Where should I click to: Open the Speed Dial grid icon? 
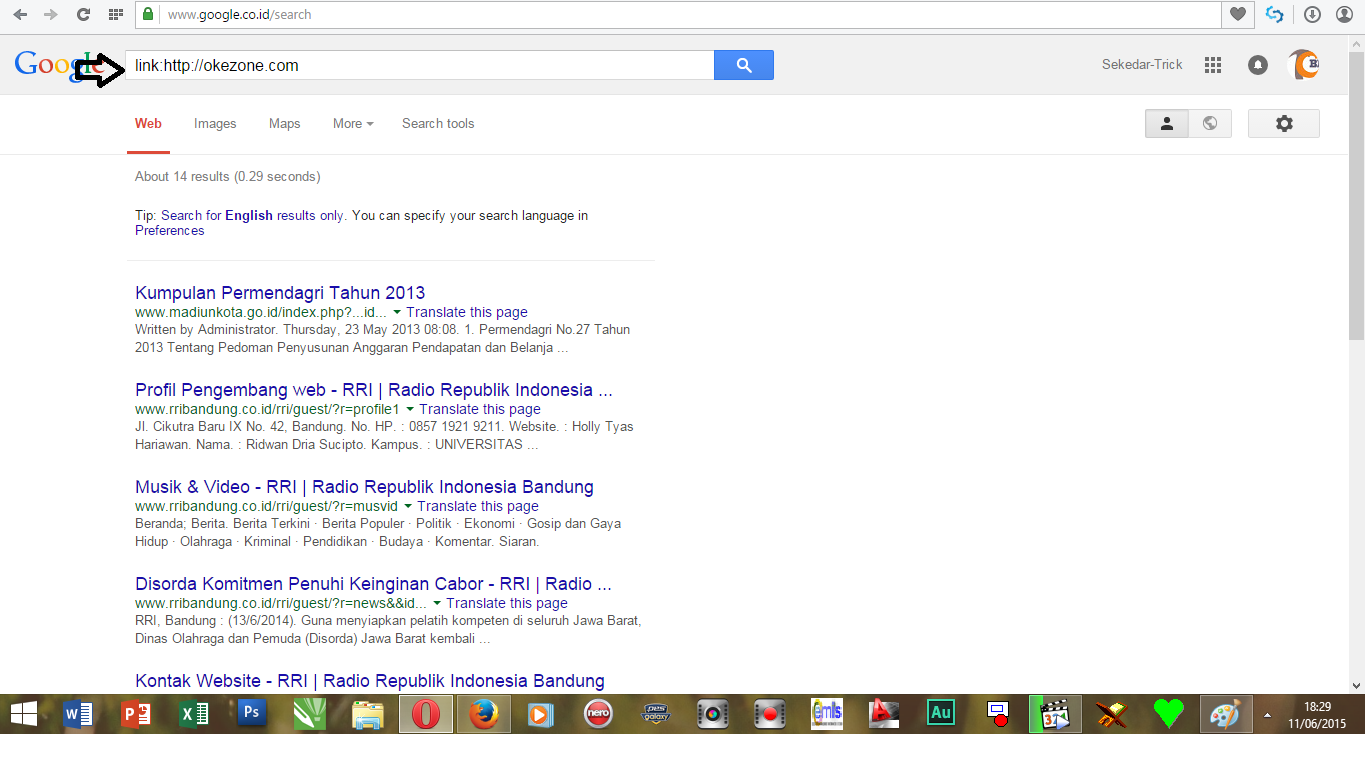tap(116, 15)
